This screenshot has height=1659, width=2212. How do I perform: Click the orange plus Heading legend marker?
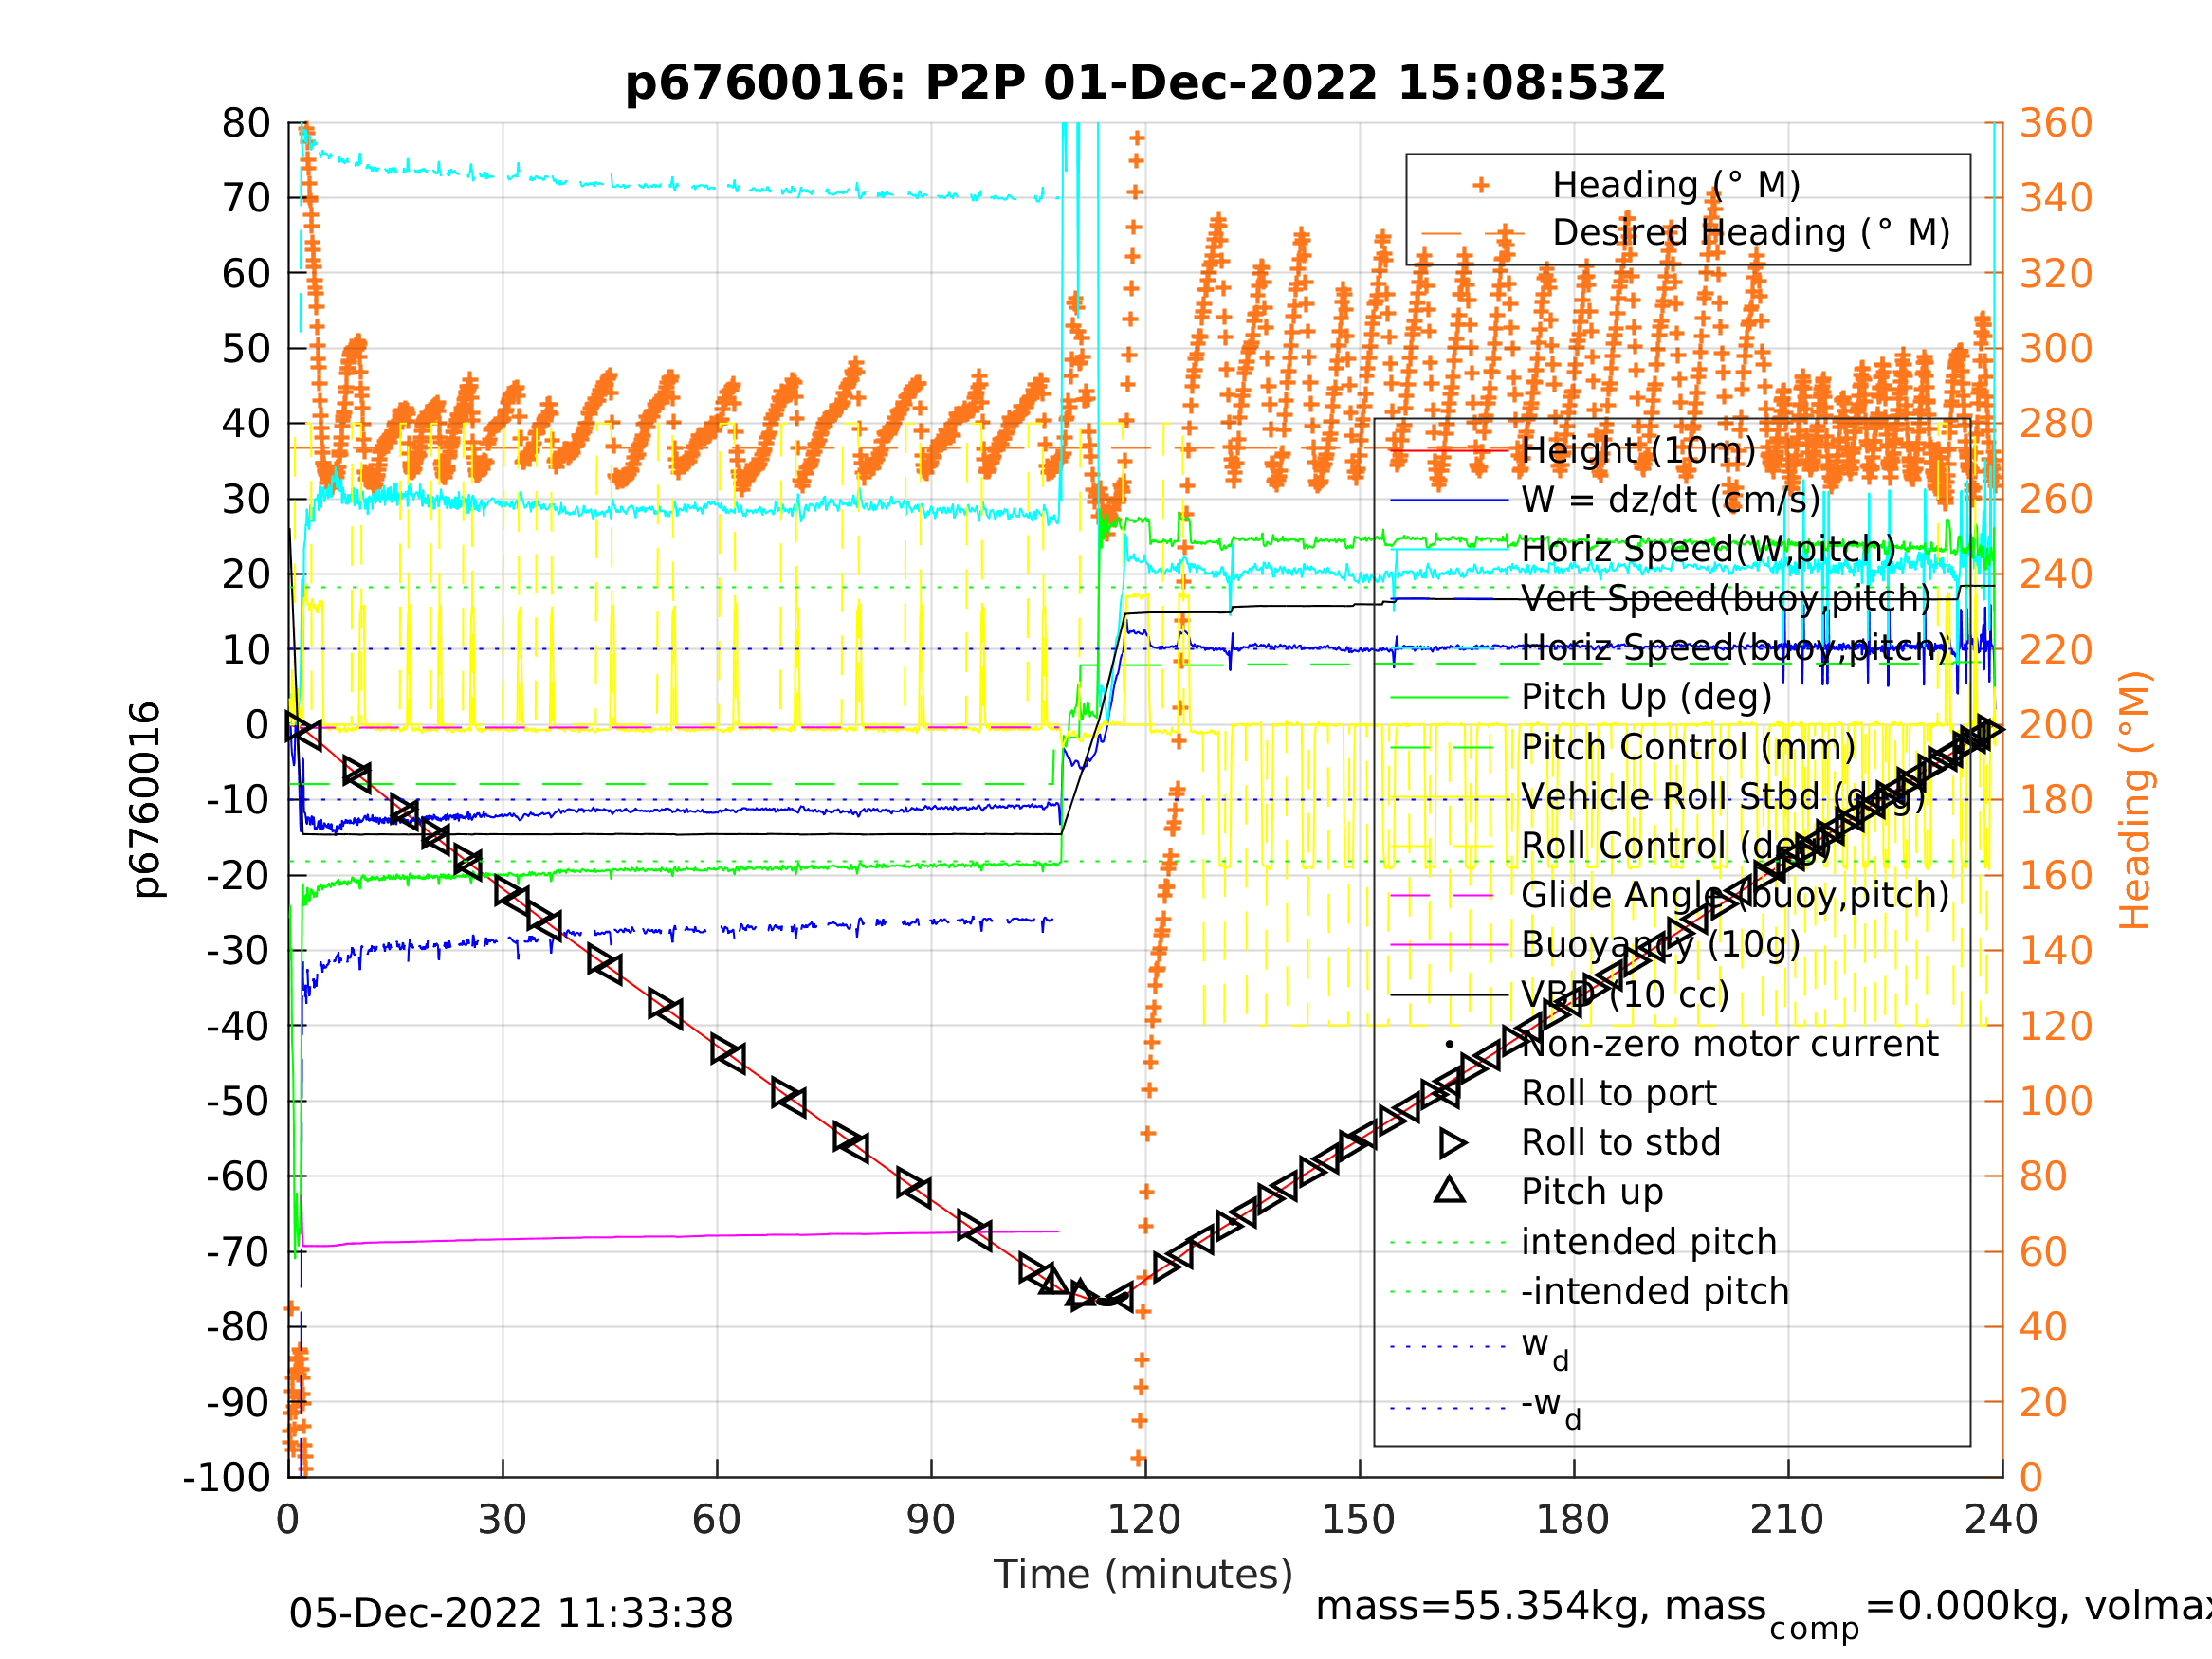[1481, 185]
